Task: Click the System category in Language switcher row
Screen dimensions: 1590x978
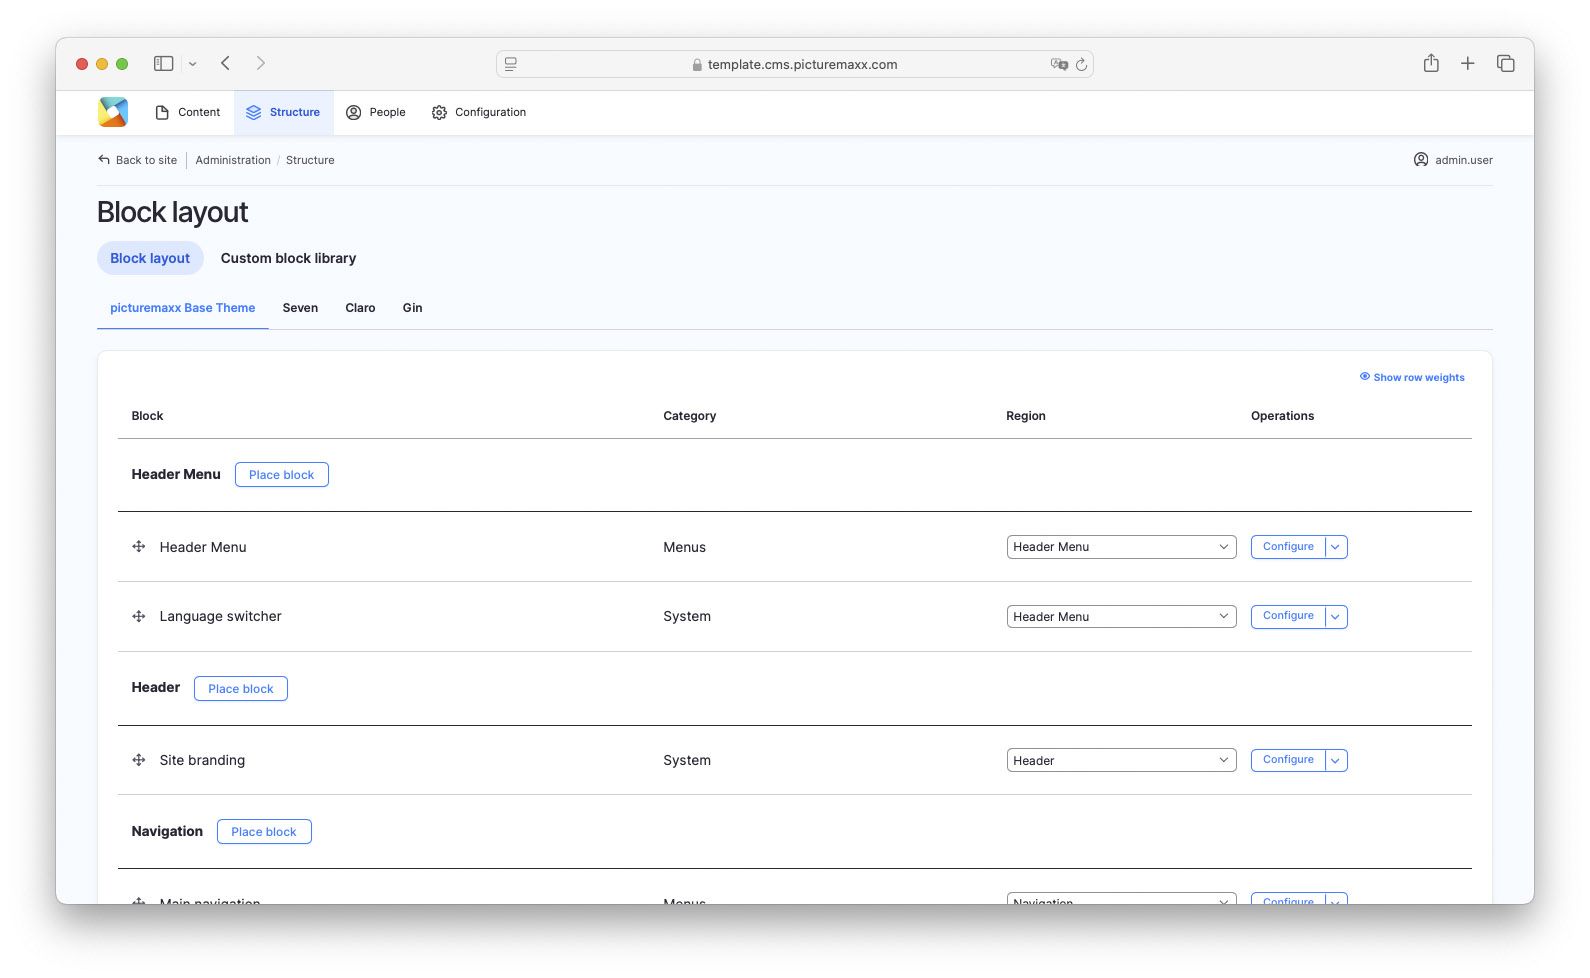Action: pos(687,616)
